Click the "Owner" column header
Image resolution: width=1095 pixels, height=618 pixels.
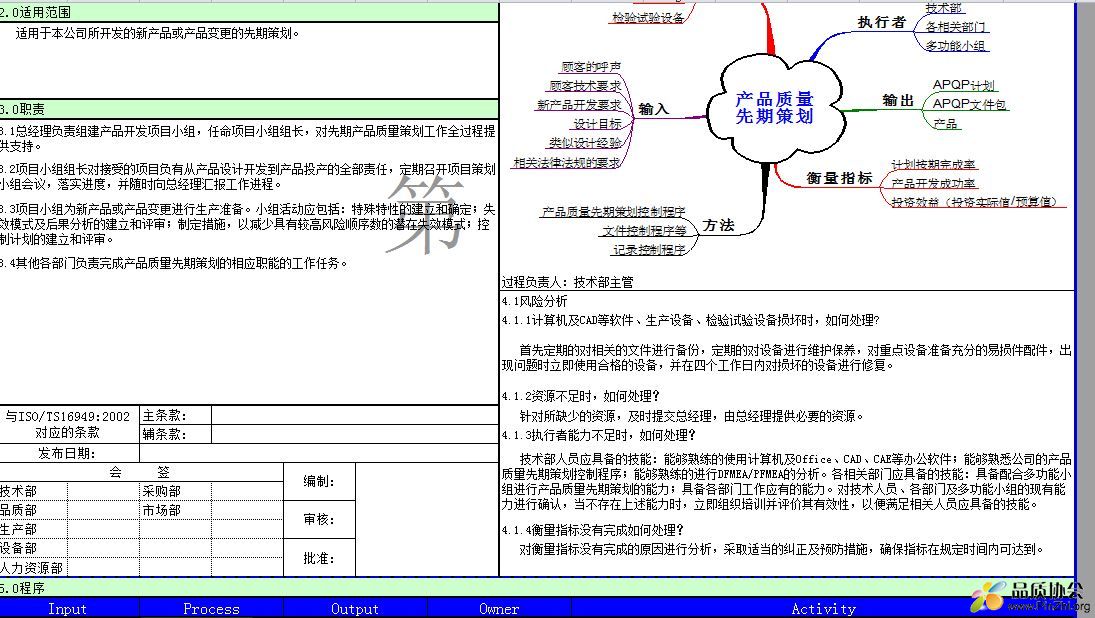[x=499, y=609]
